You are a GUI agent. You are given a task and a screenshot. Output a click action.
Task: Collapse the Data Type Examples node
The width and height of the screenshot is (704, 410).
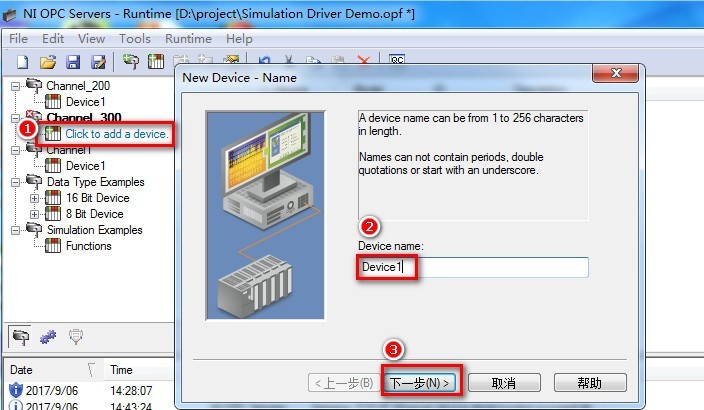pos(15,182)
